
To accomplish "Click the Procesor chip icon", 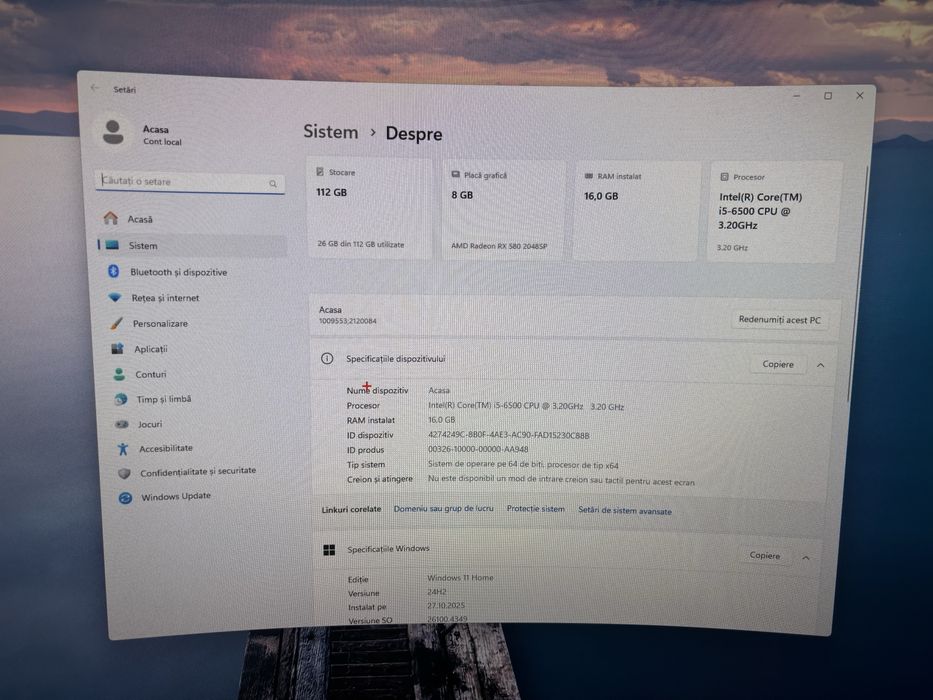I will [724, 177].
